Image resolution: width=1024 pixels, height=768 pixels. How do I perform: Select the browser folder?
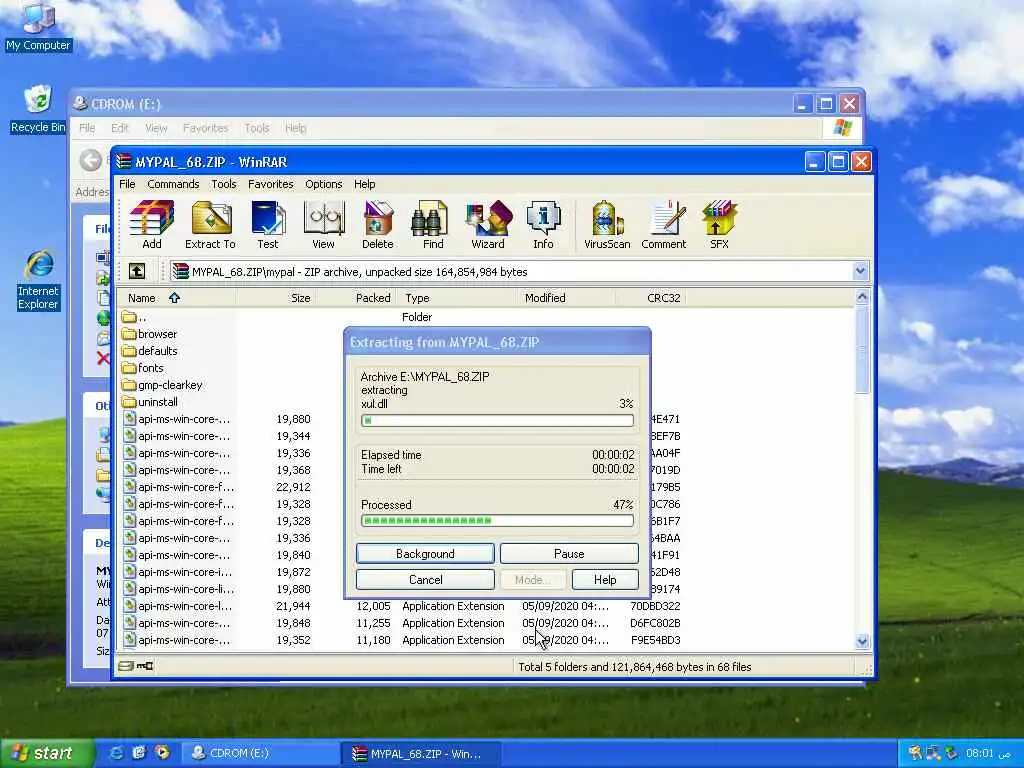[x=149, y=334]
